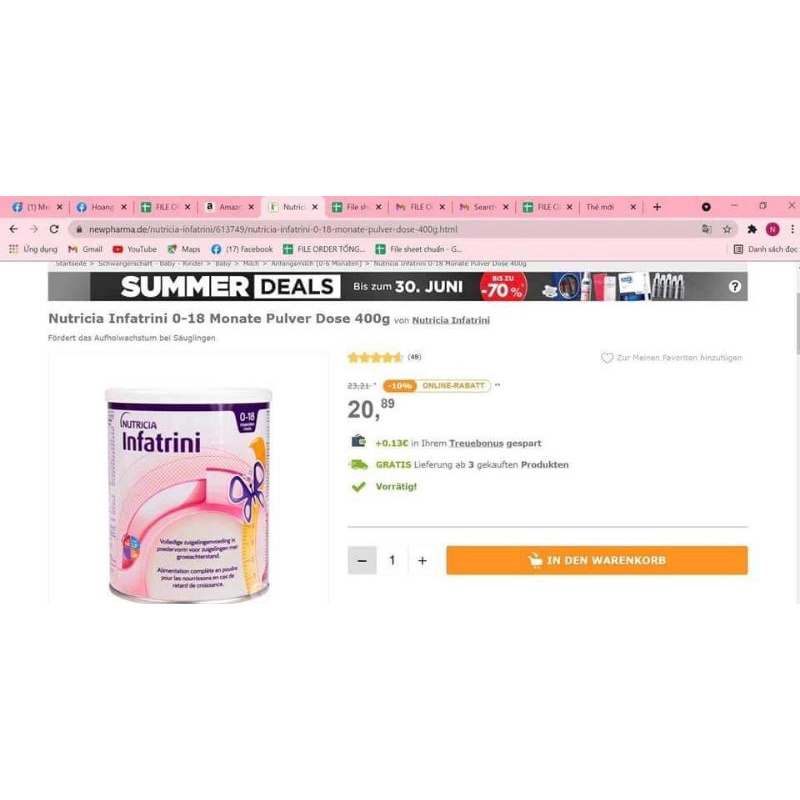Viewport: 800px width, 800px height.
Task: Bookmark this page with the star icon
Action: coord(727,230)
